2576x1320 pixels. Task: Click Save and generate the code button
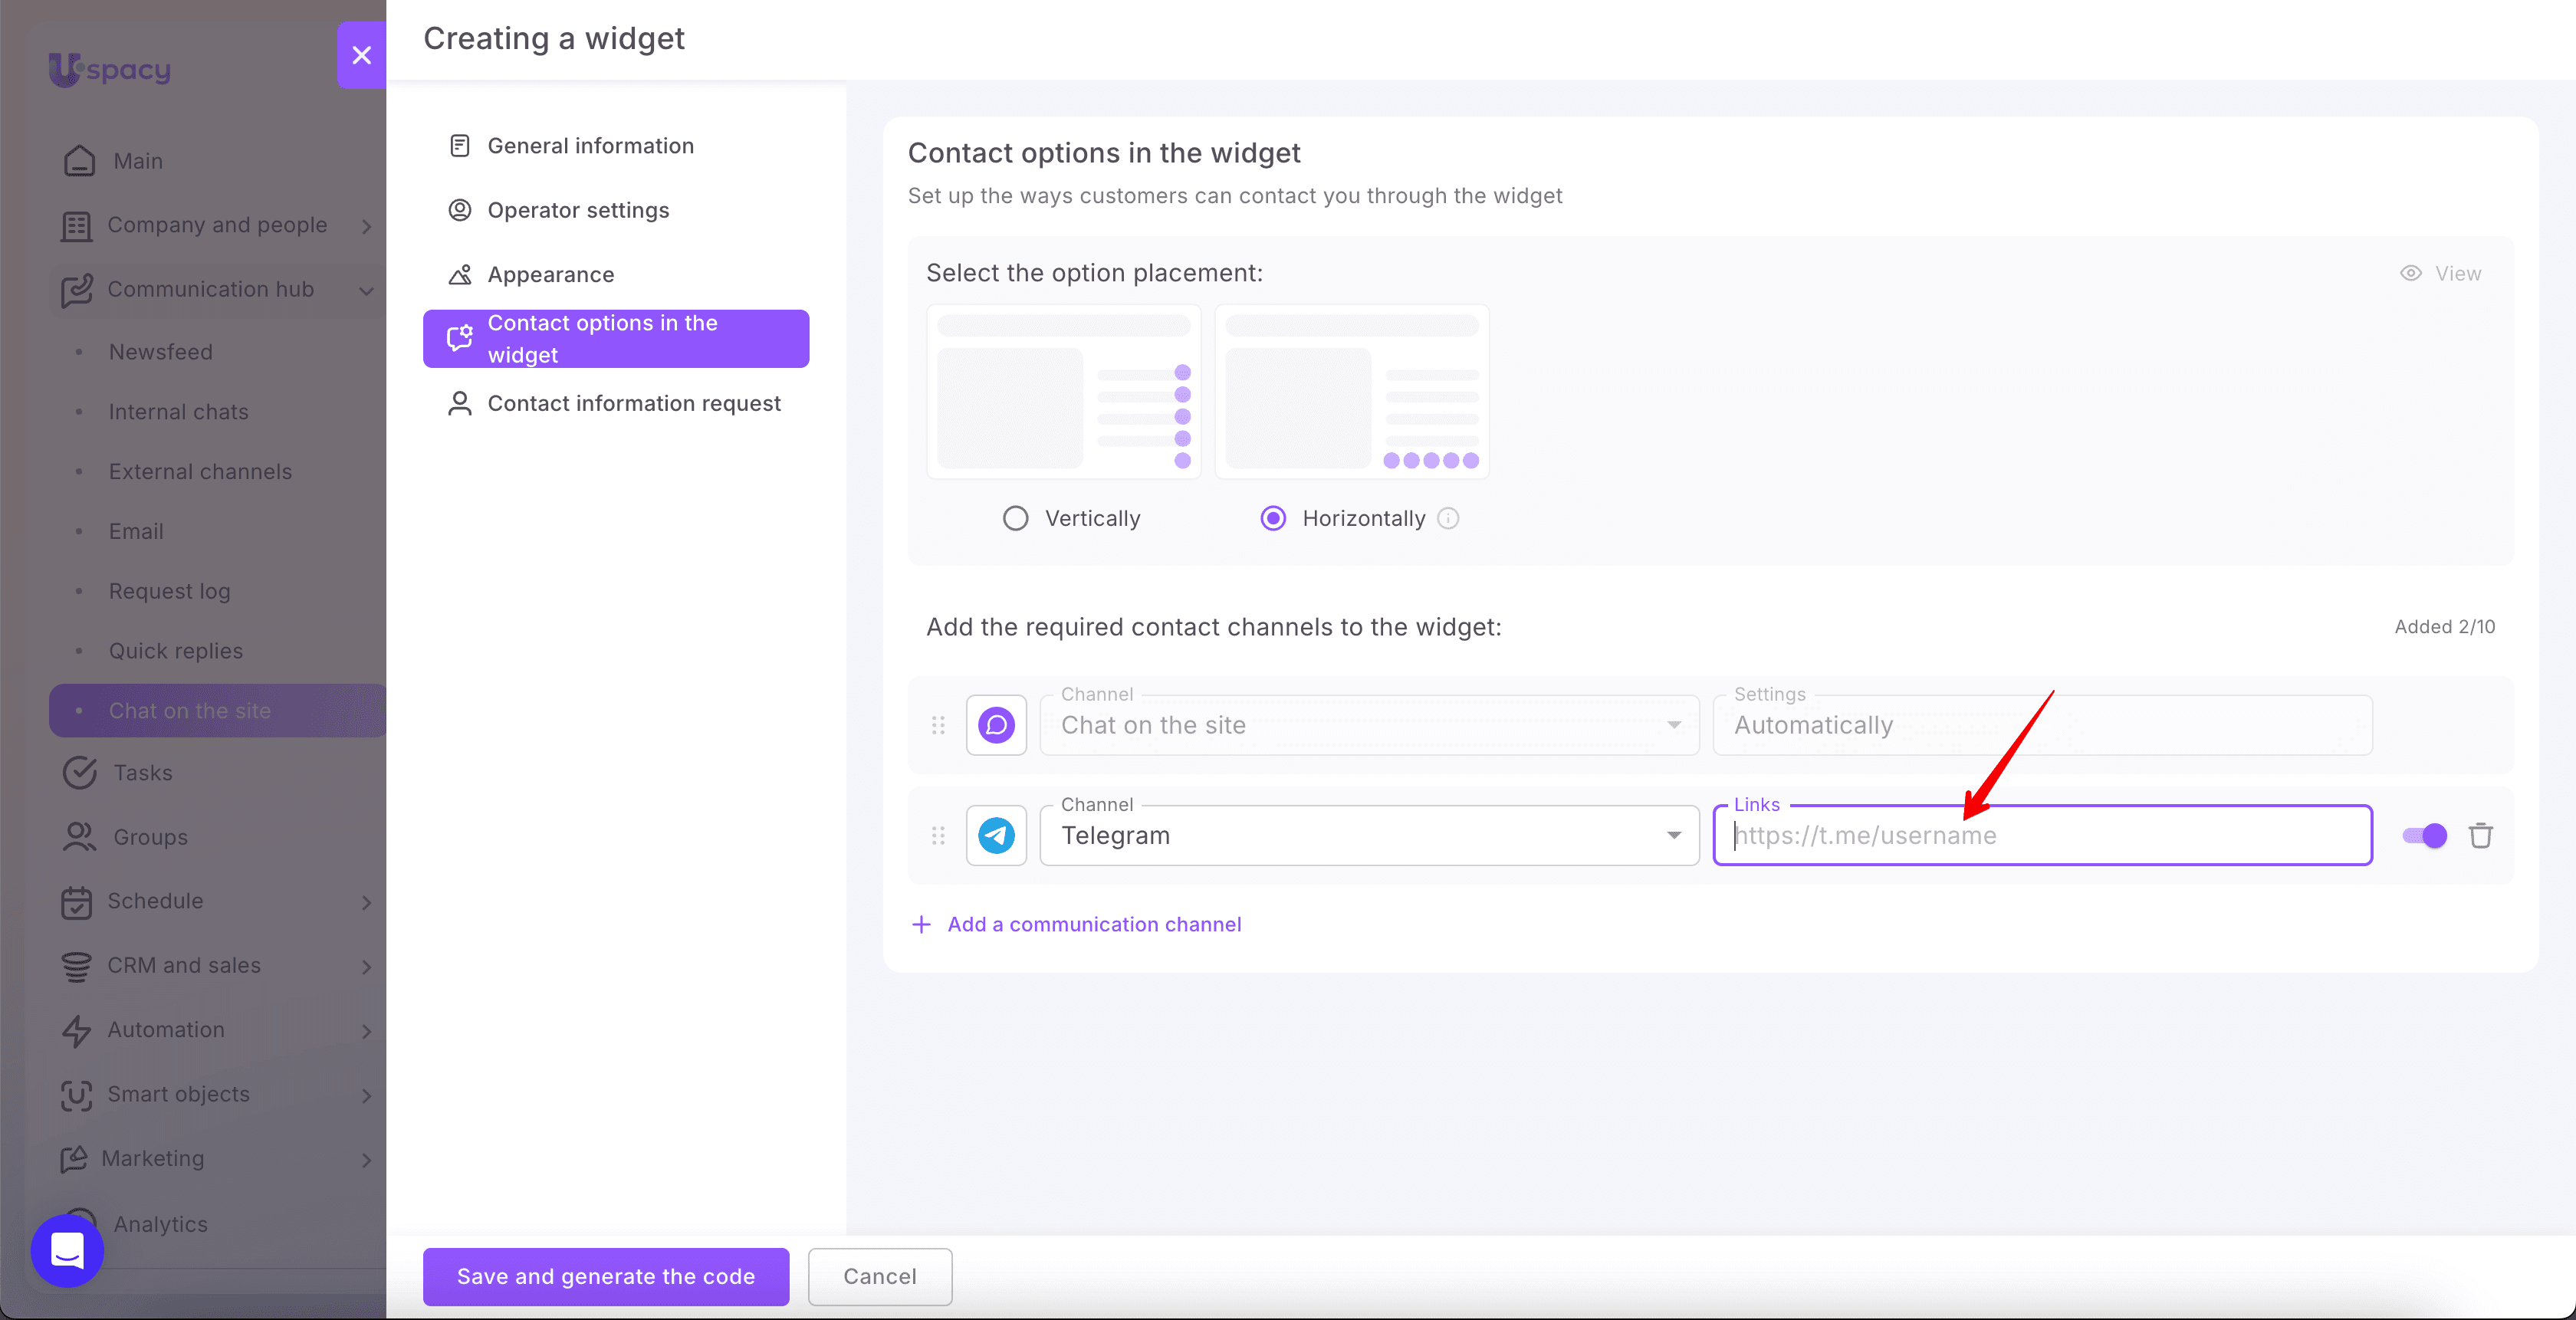click(606, 1277)
